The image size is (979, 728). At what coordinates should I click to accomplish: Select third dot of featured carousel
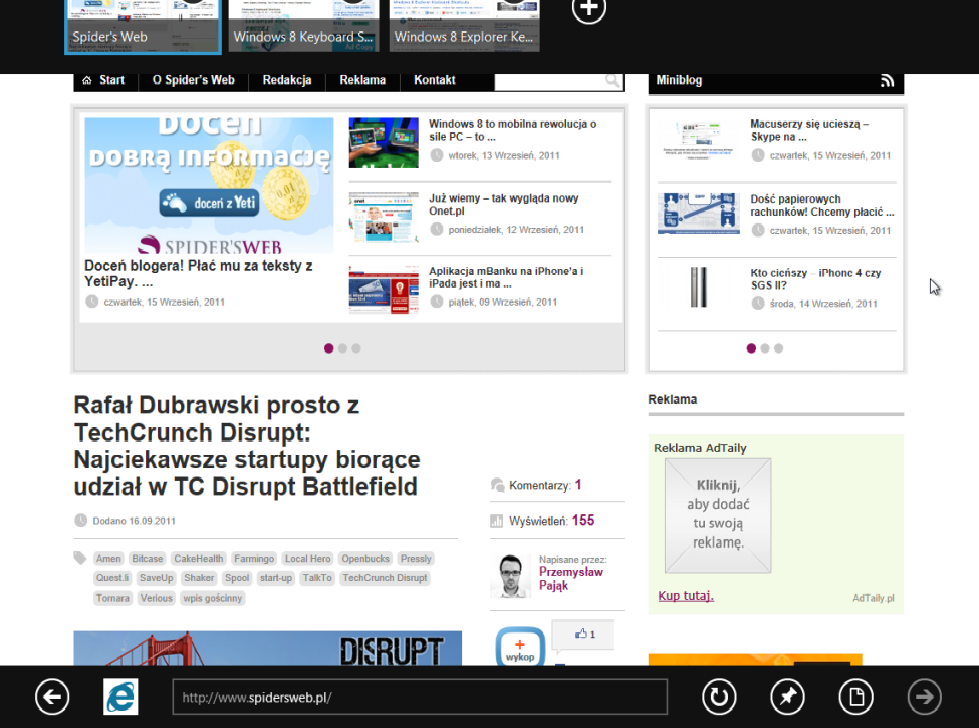(356, 348)
